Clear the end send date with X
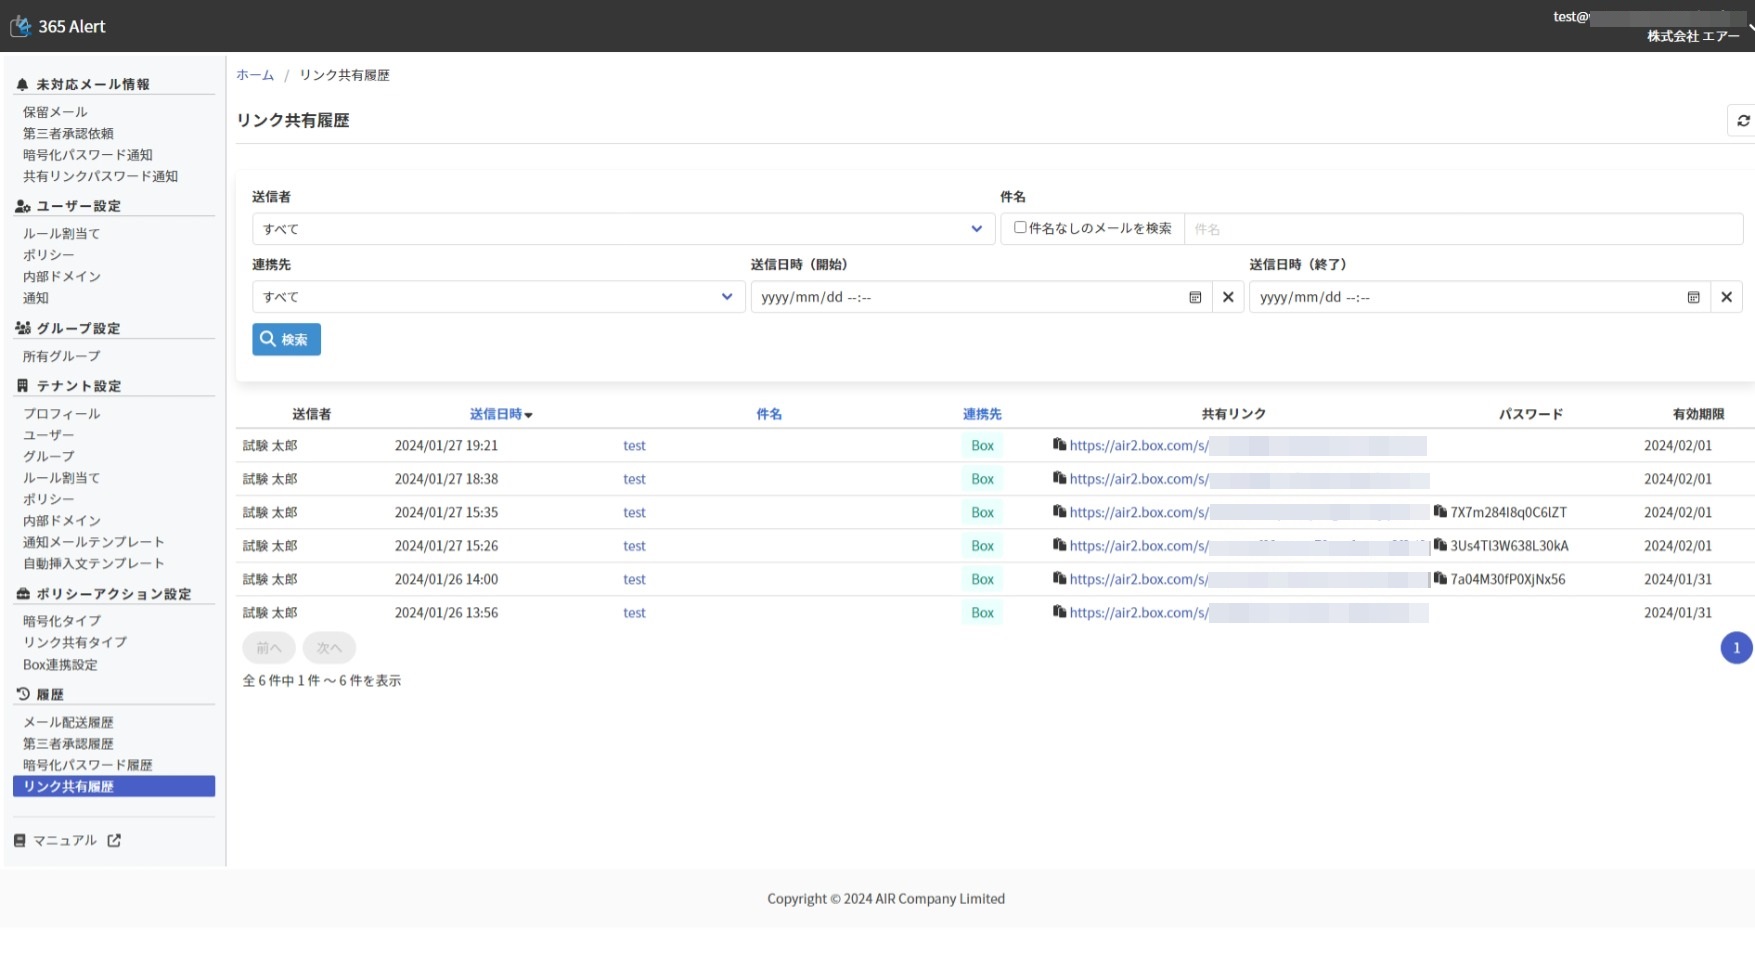 pos(1726,297)
